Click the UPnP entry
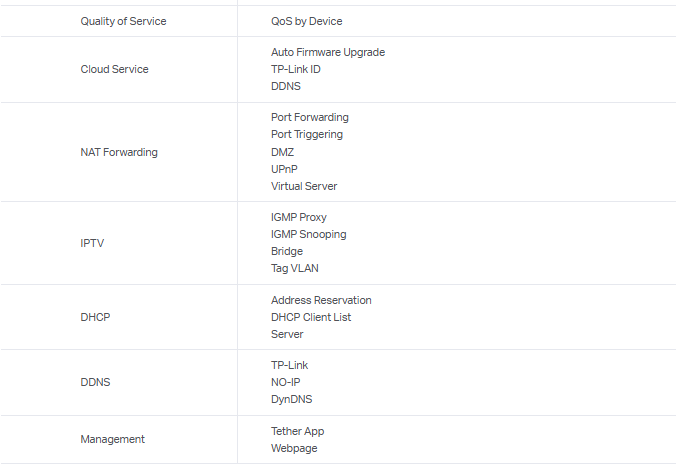 click(284, 169)
